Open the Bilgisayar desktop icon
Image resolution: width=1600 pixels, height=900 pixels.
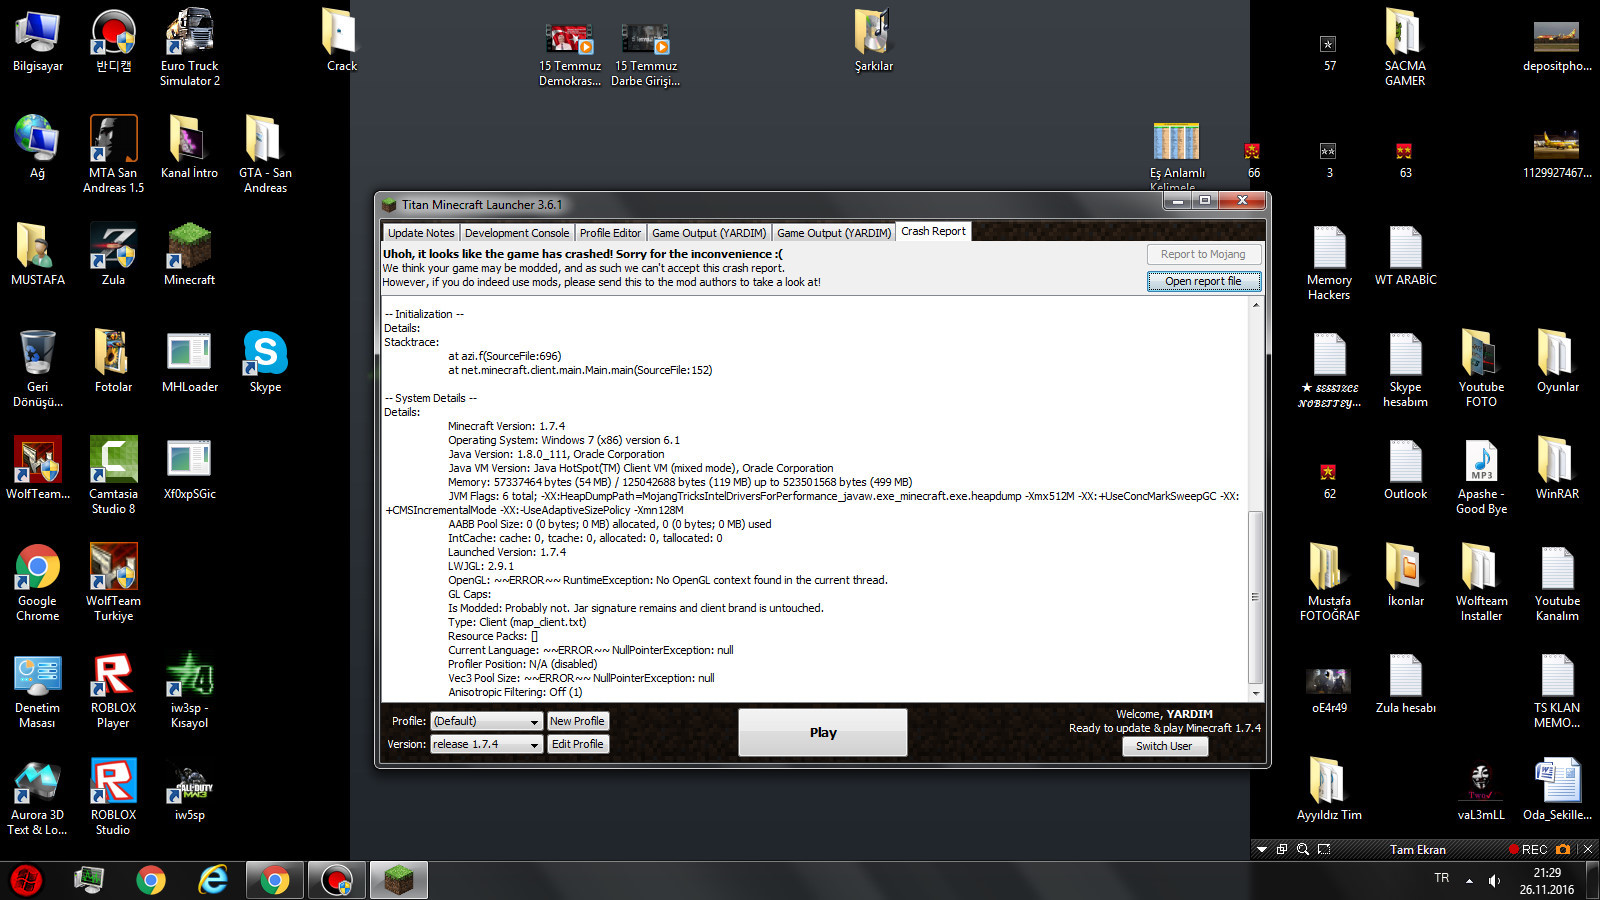click(x=38, y=42)
